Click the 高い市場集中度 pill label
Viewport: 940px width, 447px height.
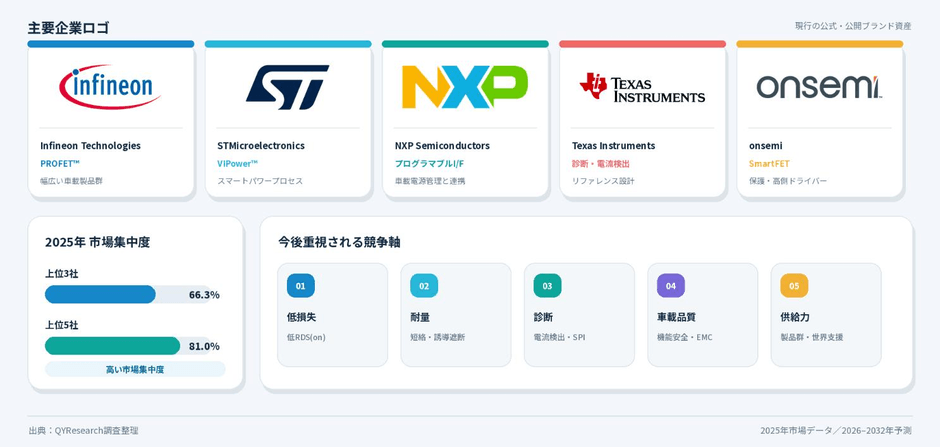tap(135, 369)
